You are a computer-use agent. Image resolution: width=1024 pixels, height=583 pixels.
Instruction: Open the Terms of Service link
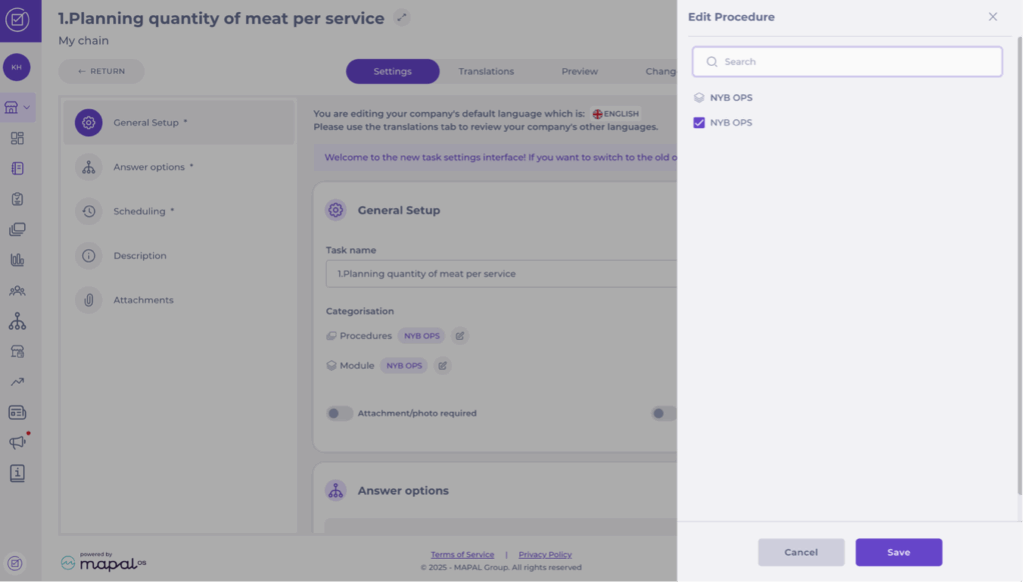[462, 555]
